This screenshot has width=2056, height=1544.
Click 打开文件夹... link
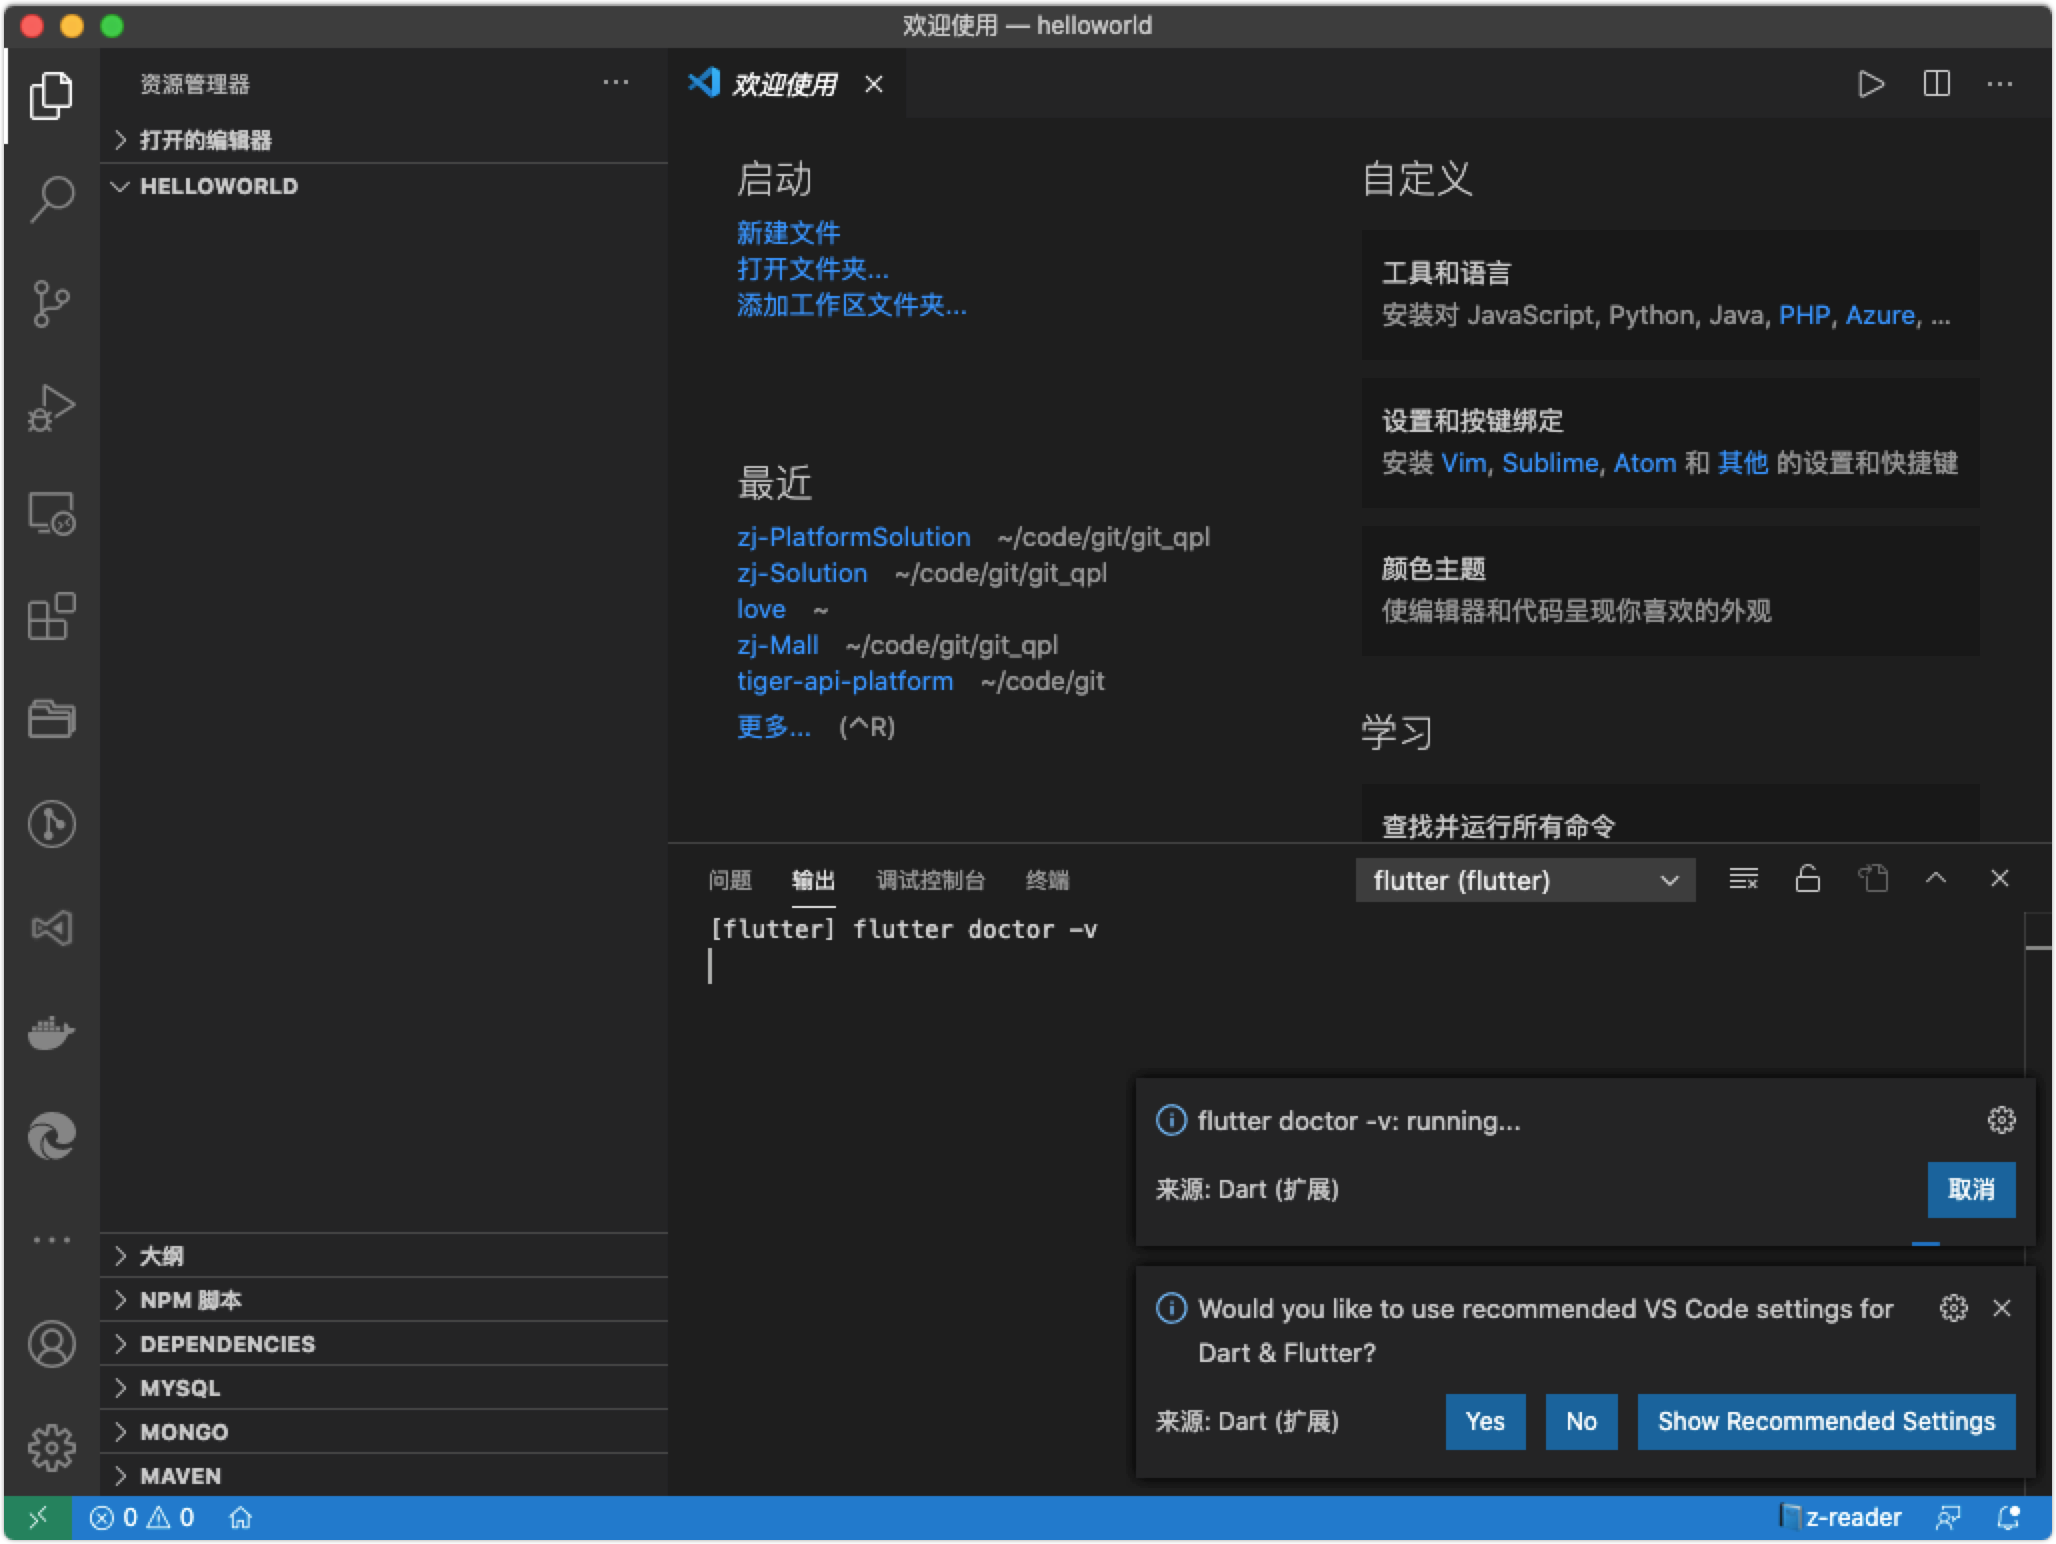pyautogui.click(x=812, y=269)
